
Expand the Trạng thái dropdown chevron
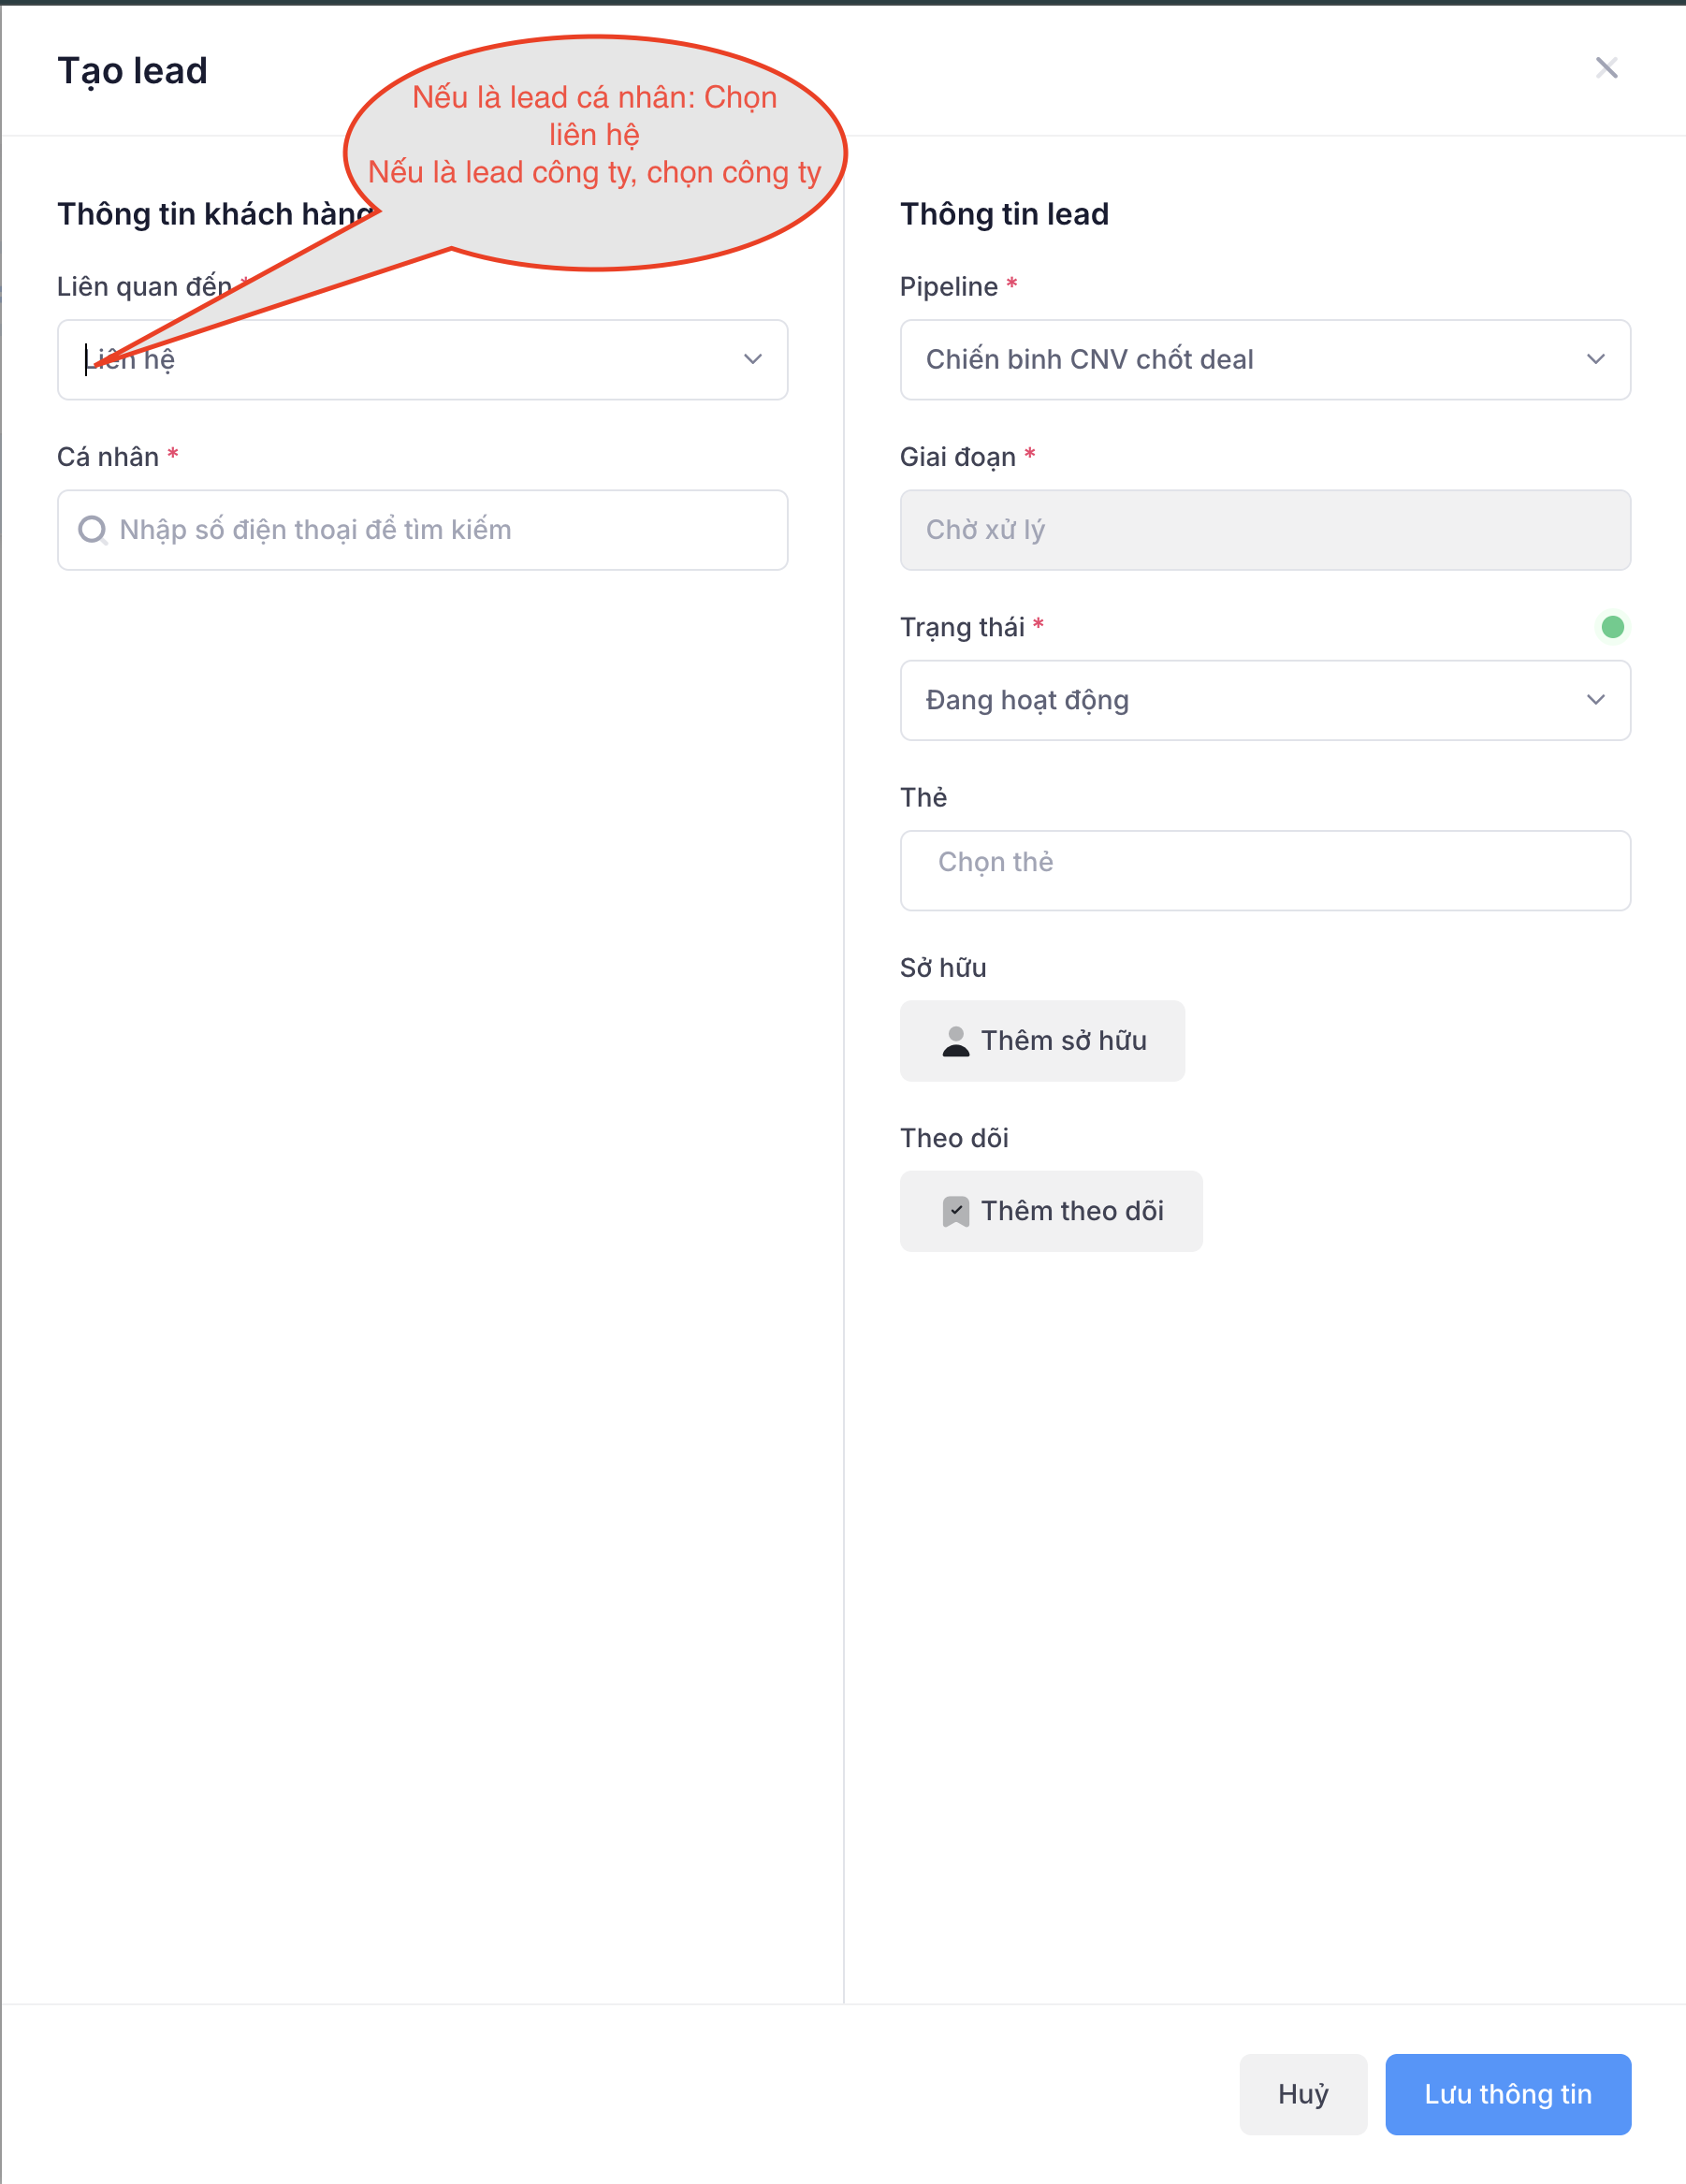pos(1595,700)
